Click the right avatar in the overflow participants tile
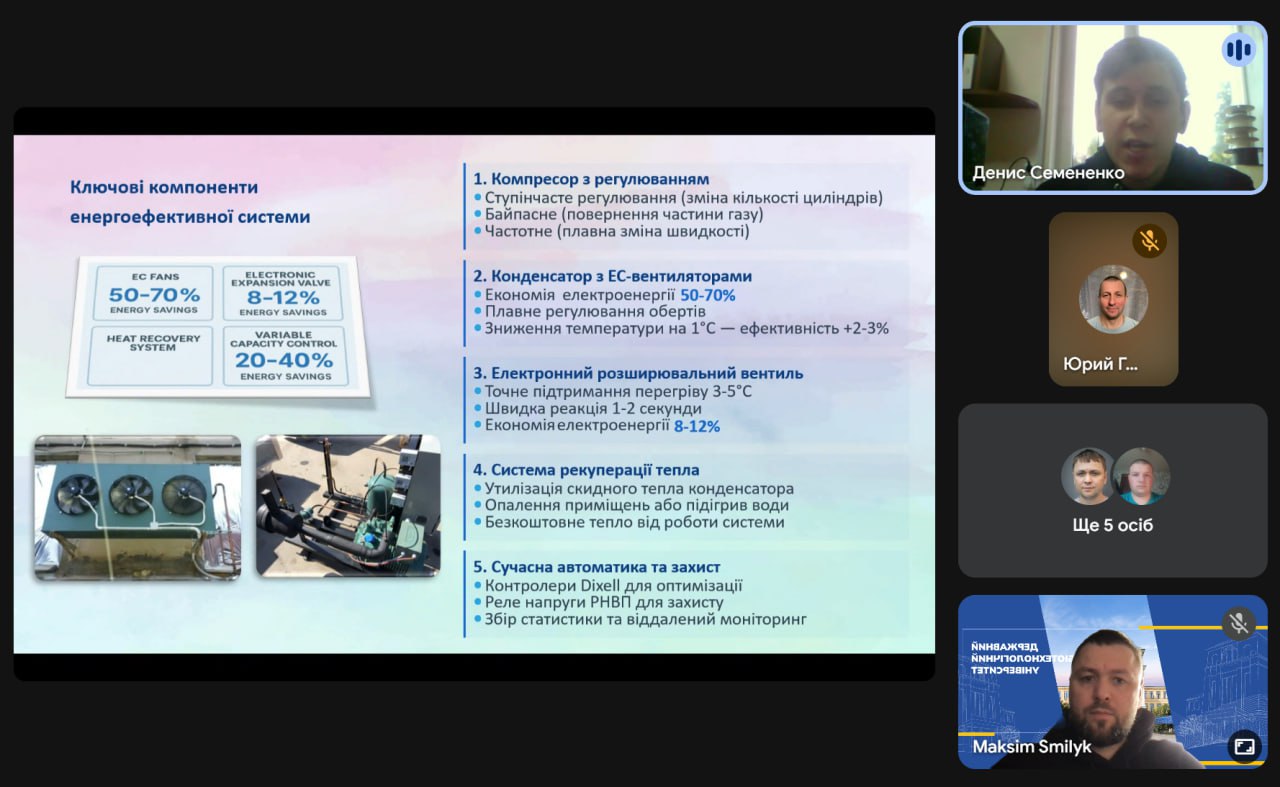This screenshot has height=787, width=1280. tap(1141, 476)
